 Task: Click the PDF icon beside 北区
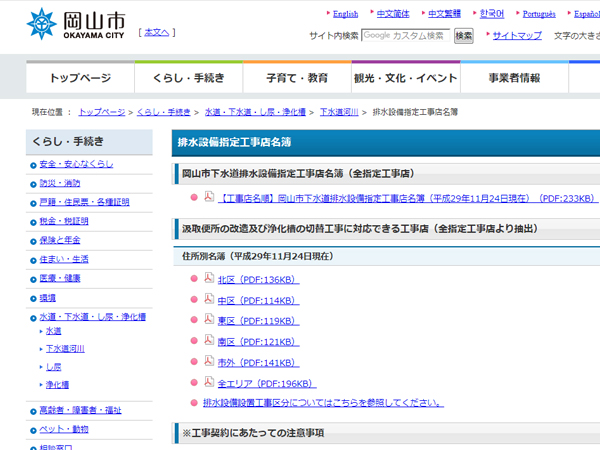coord(209,279)
